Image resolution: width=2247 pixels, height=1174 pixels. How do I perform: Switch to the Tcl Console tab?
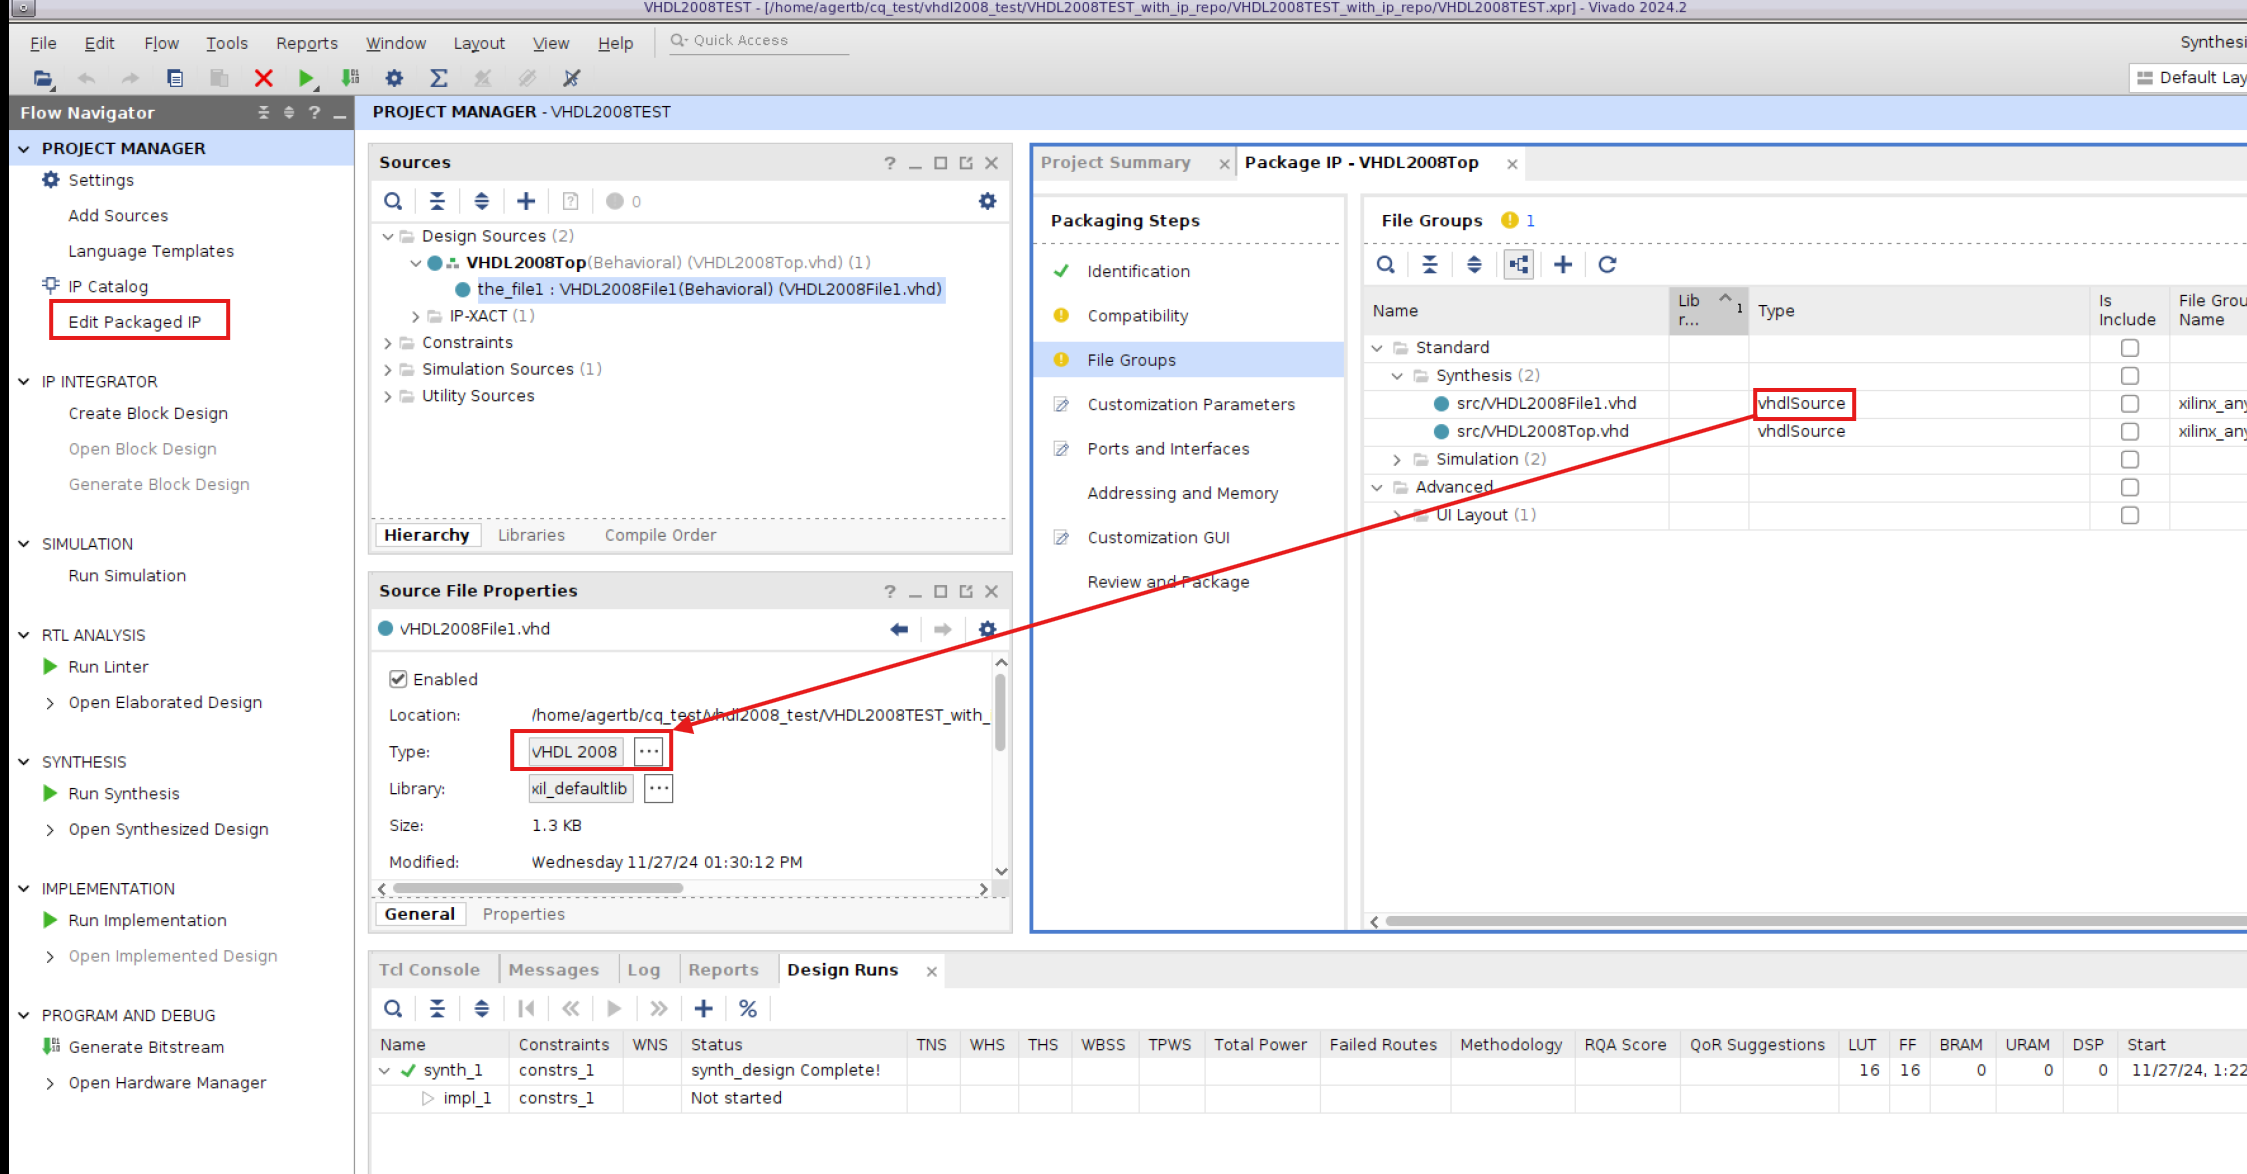click(429, 970)
